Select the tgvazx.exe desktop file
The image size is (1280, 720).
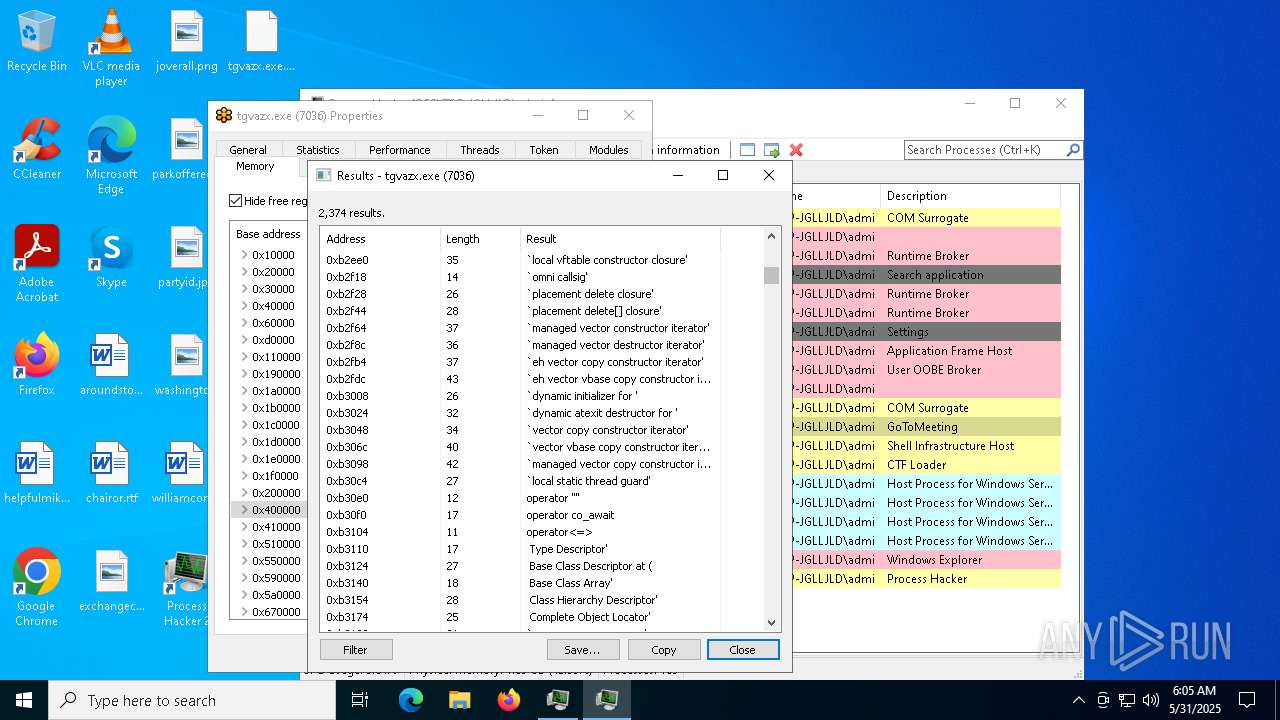pos(261,41)
